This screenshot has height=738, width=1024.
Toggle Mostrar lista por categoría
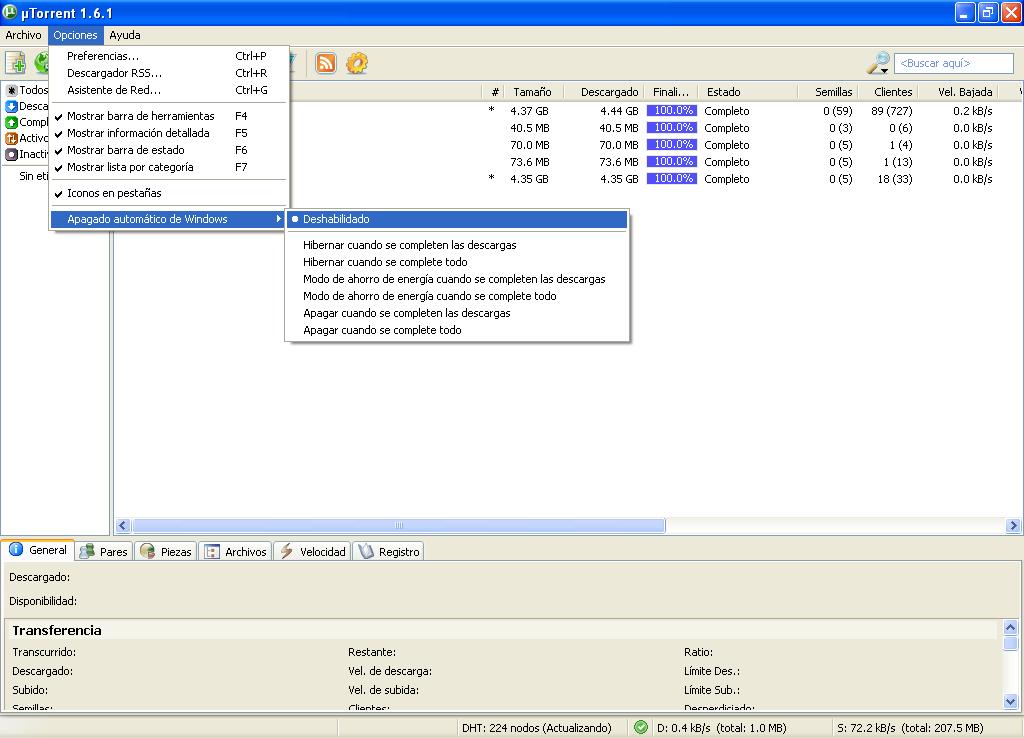point(168,167)
